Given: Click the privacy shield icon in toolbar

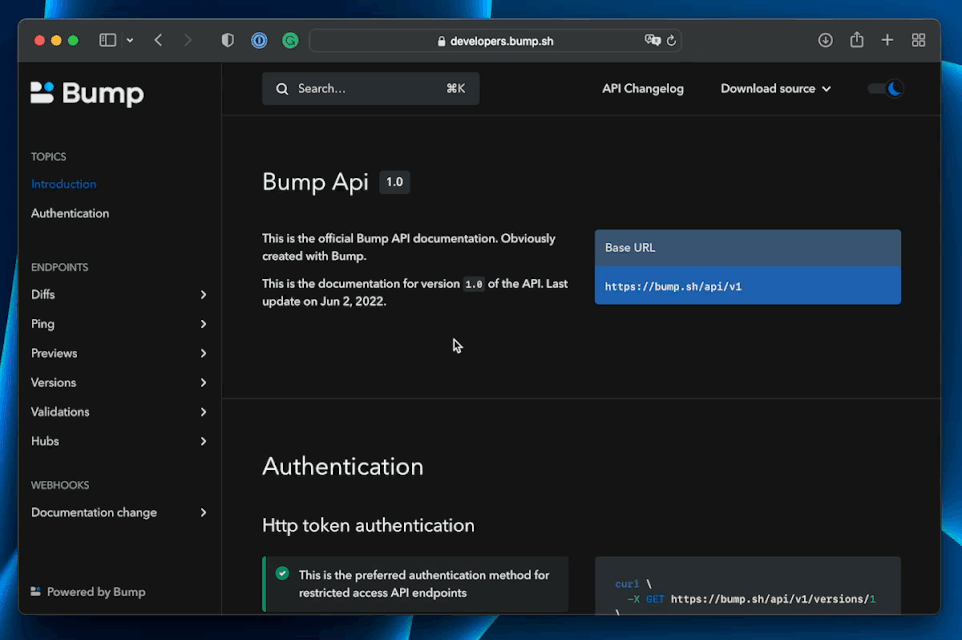Looking at the screenshot, I should pos(228,40).
